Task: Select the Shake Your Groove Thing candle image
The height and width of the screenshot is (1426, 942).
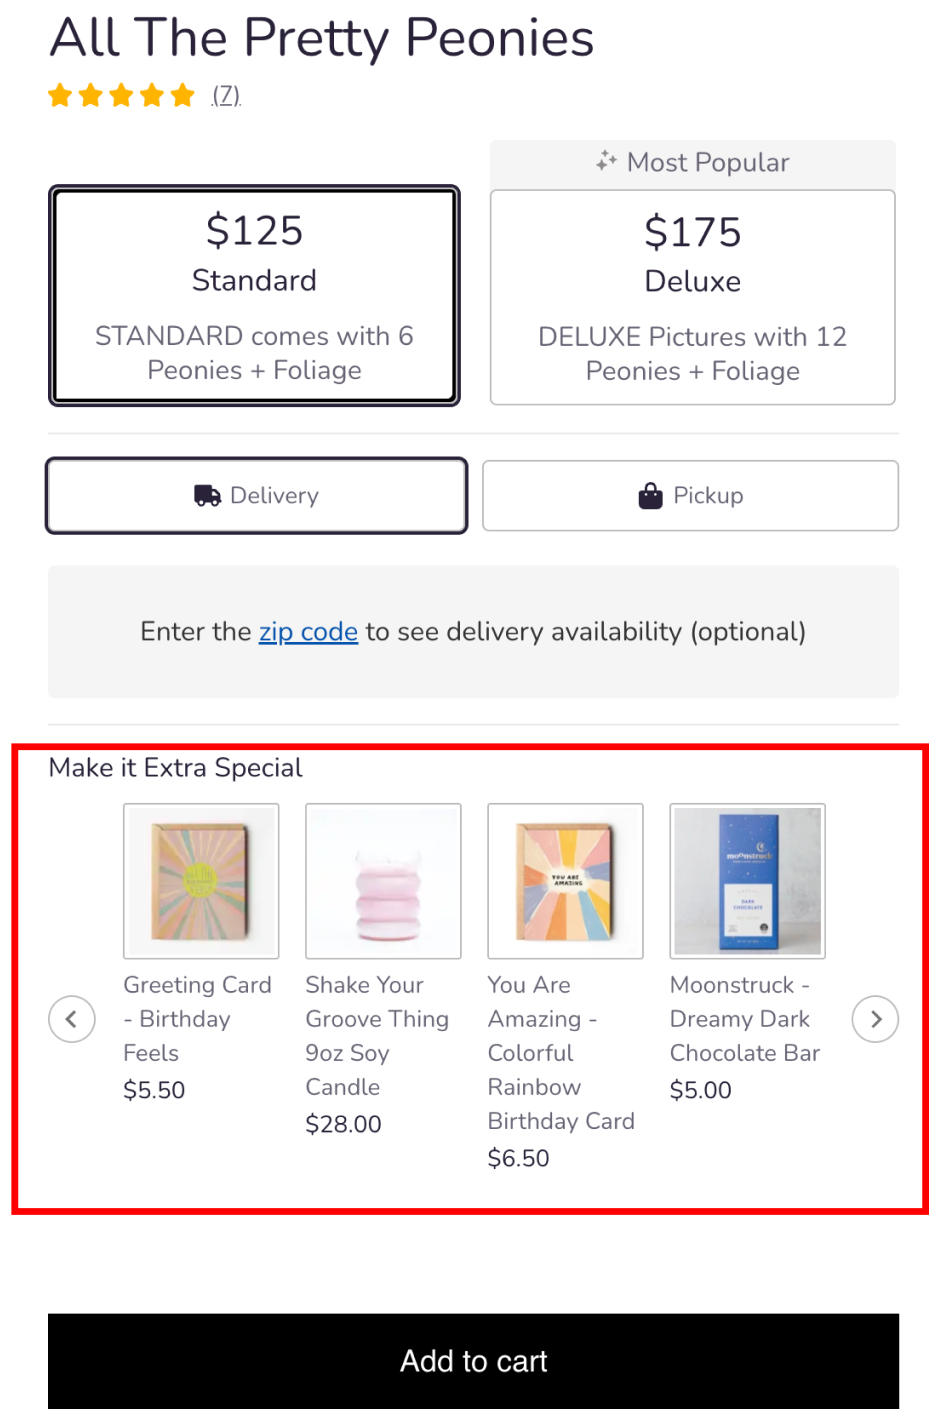Action: tap(383, 881)
